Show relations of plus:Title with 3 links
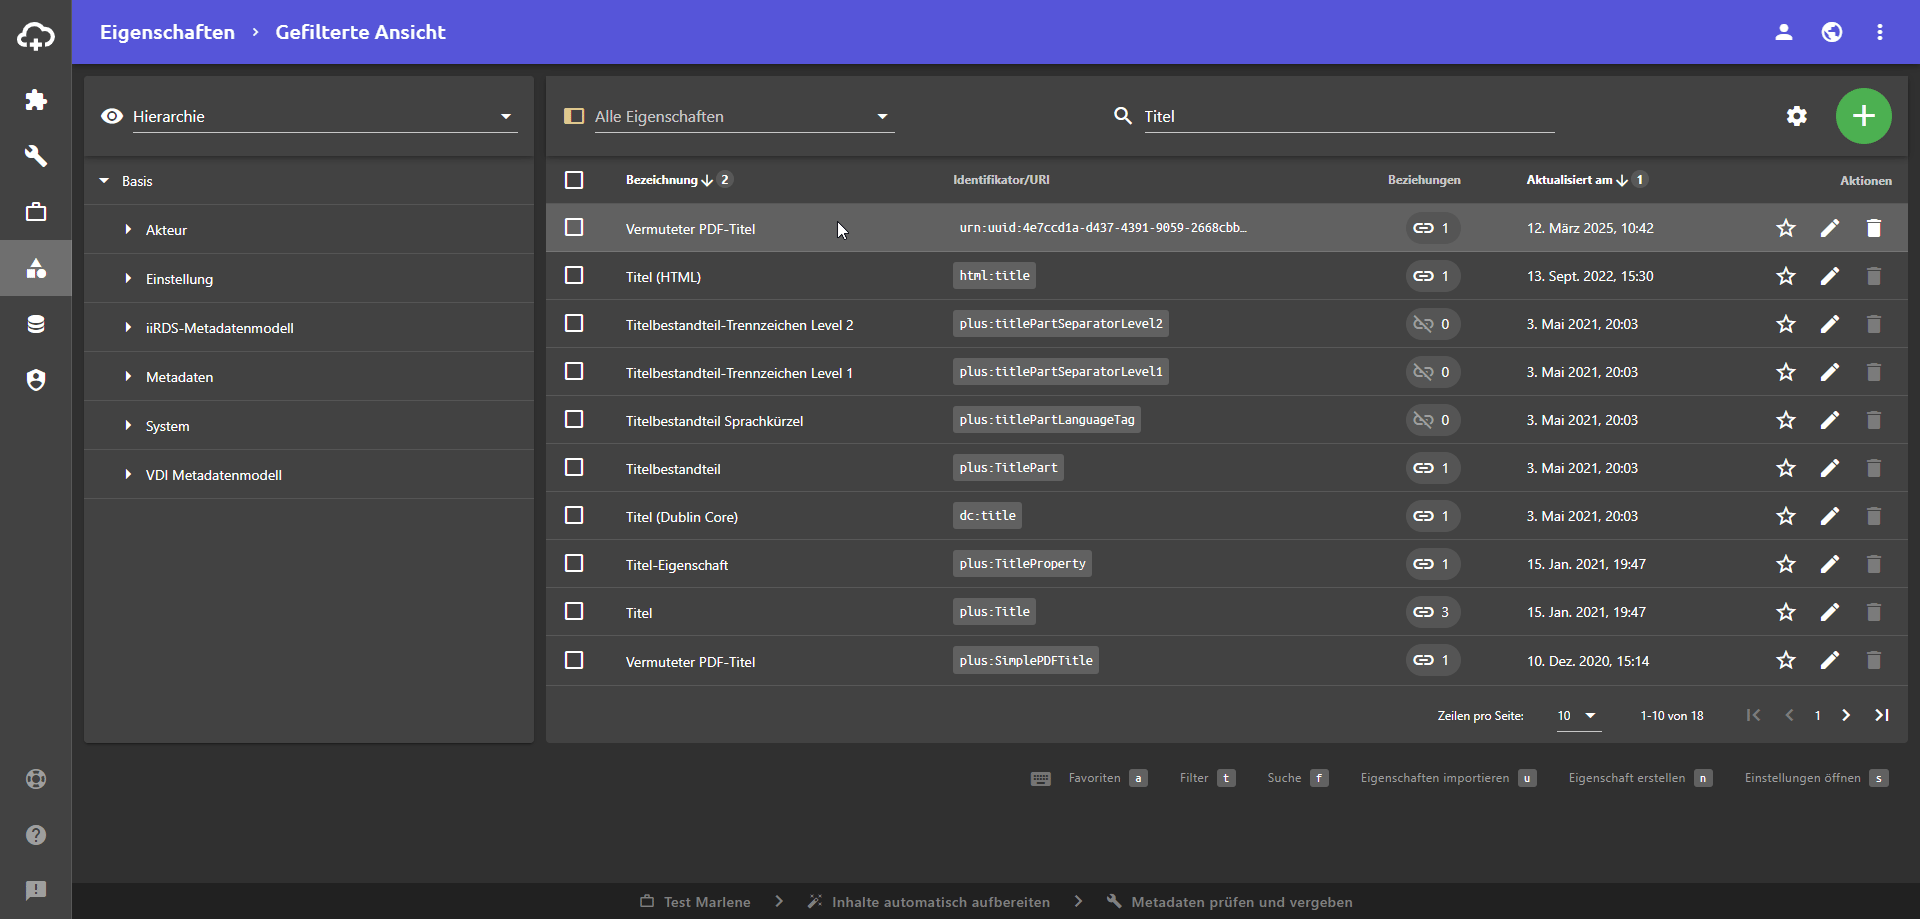Screen dimensions: 1920x919 click(x=1432, y=612)
